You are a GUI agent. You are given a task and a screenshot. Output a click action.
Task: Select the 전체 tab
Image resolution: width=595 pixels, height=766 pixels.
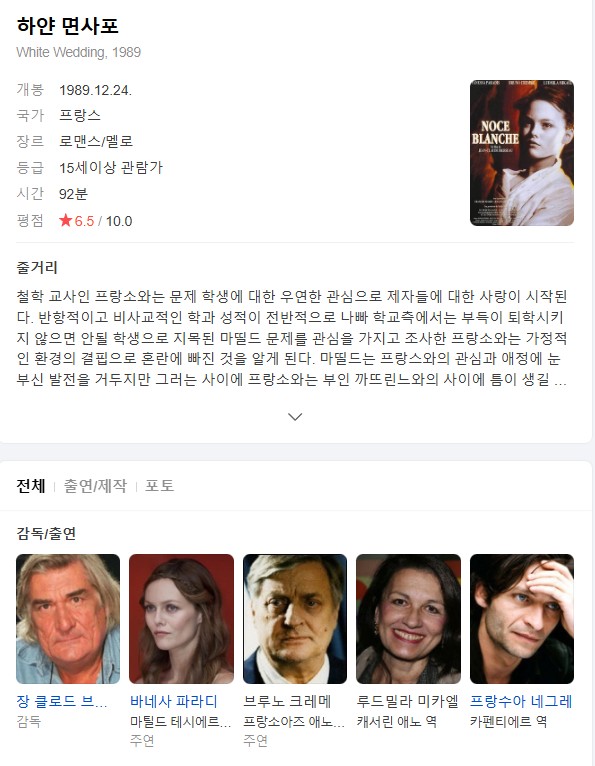(31, 486)
